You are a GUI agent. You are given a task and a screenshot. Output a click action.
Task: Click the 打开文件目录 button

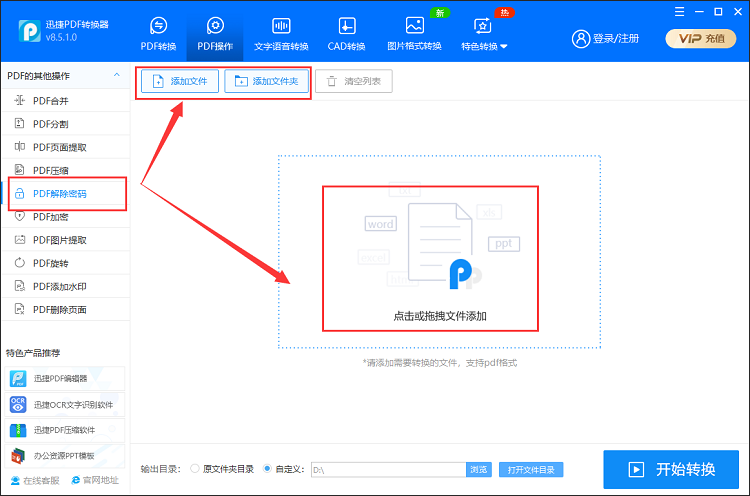point(531,470)
